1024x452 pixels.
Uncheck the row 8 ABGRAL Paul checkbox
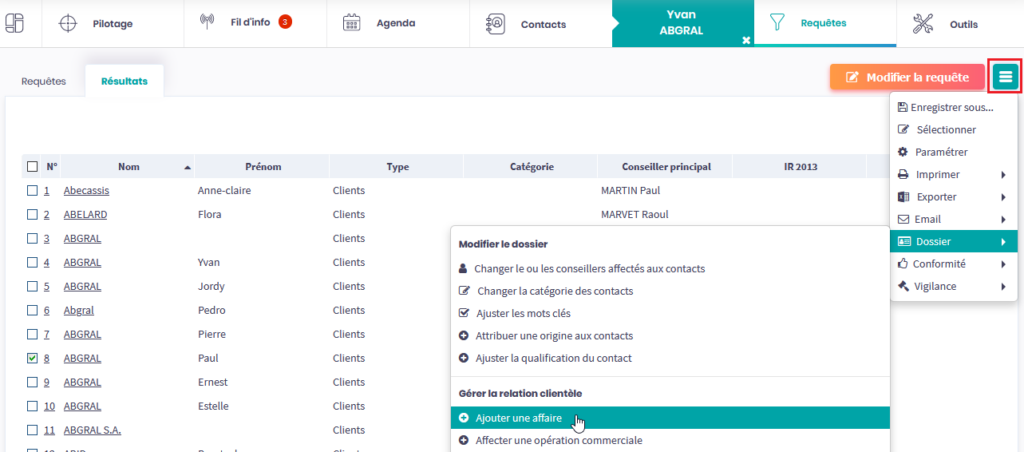point(33,358)
